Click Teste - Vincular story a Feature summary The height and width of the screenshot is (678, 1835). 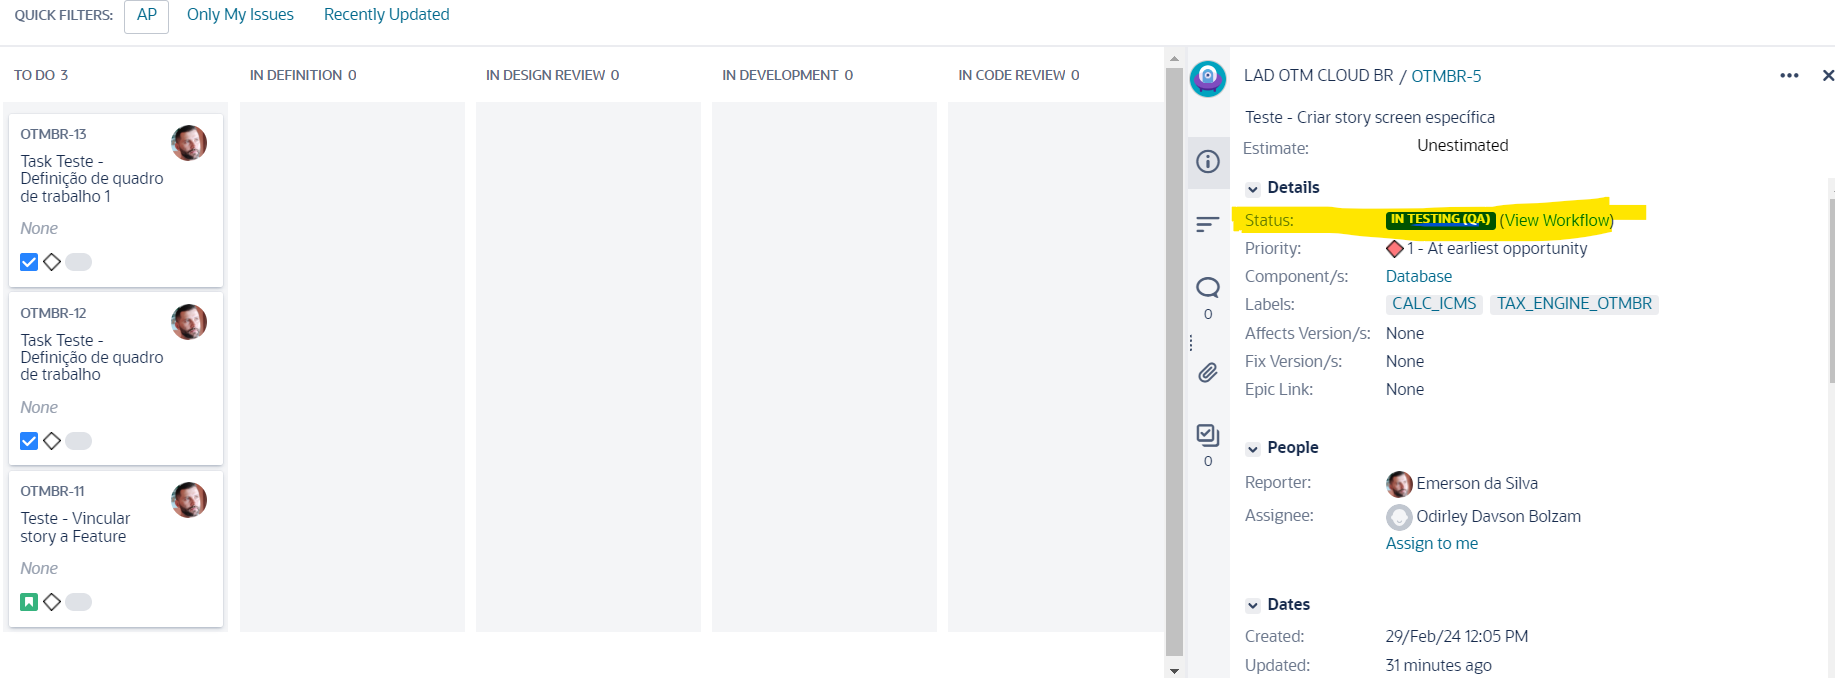75,527
